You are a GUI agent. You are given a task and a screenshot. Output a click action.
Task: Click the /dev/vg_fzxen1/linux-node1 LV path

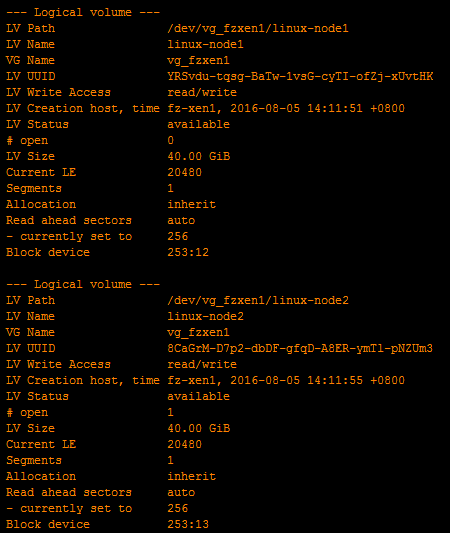(x=258, y=28)
